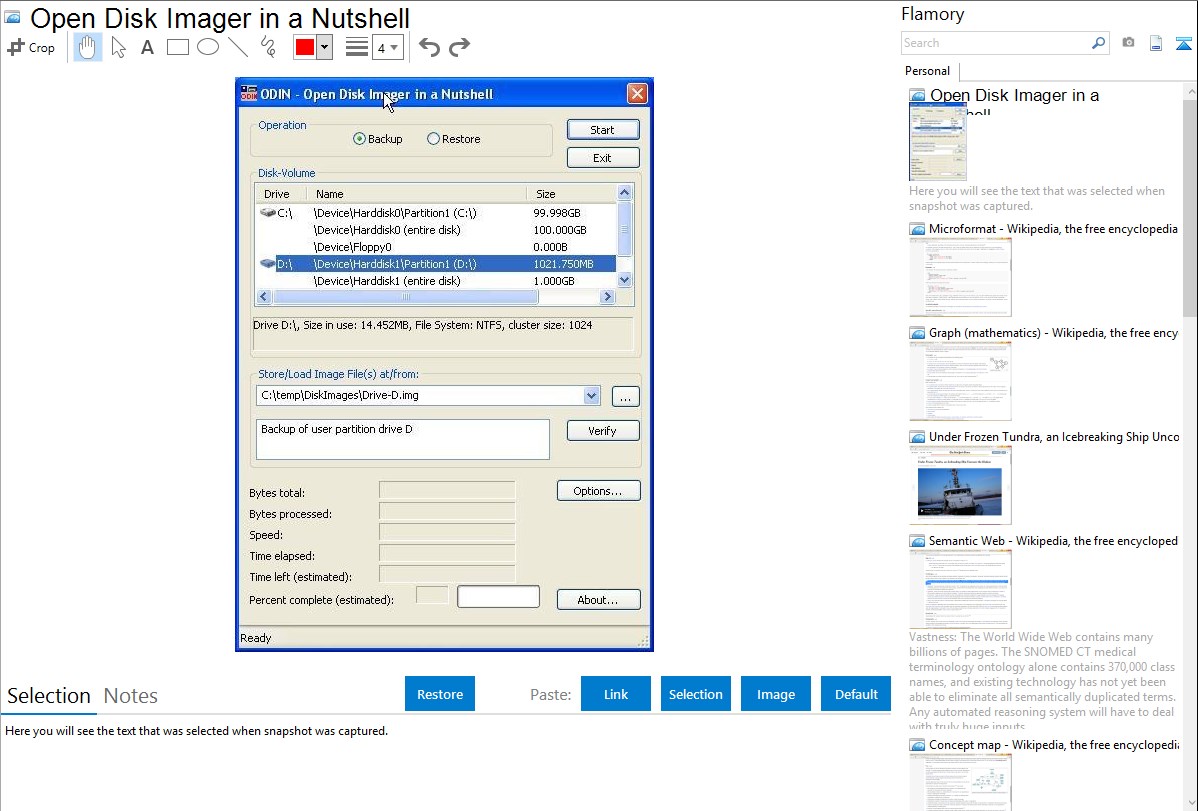Choose the arrow pointer tool
This screenshot has height=811, width=1198.
click(118, 47)
